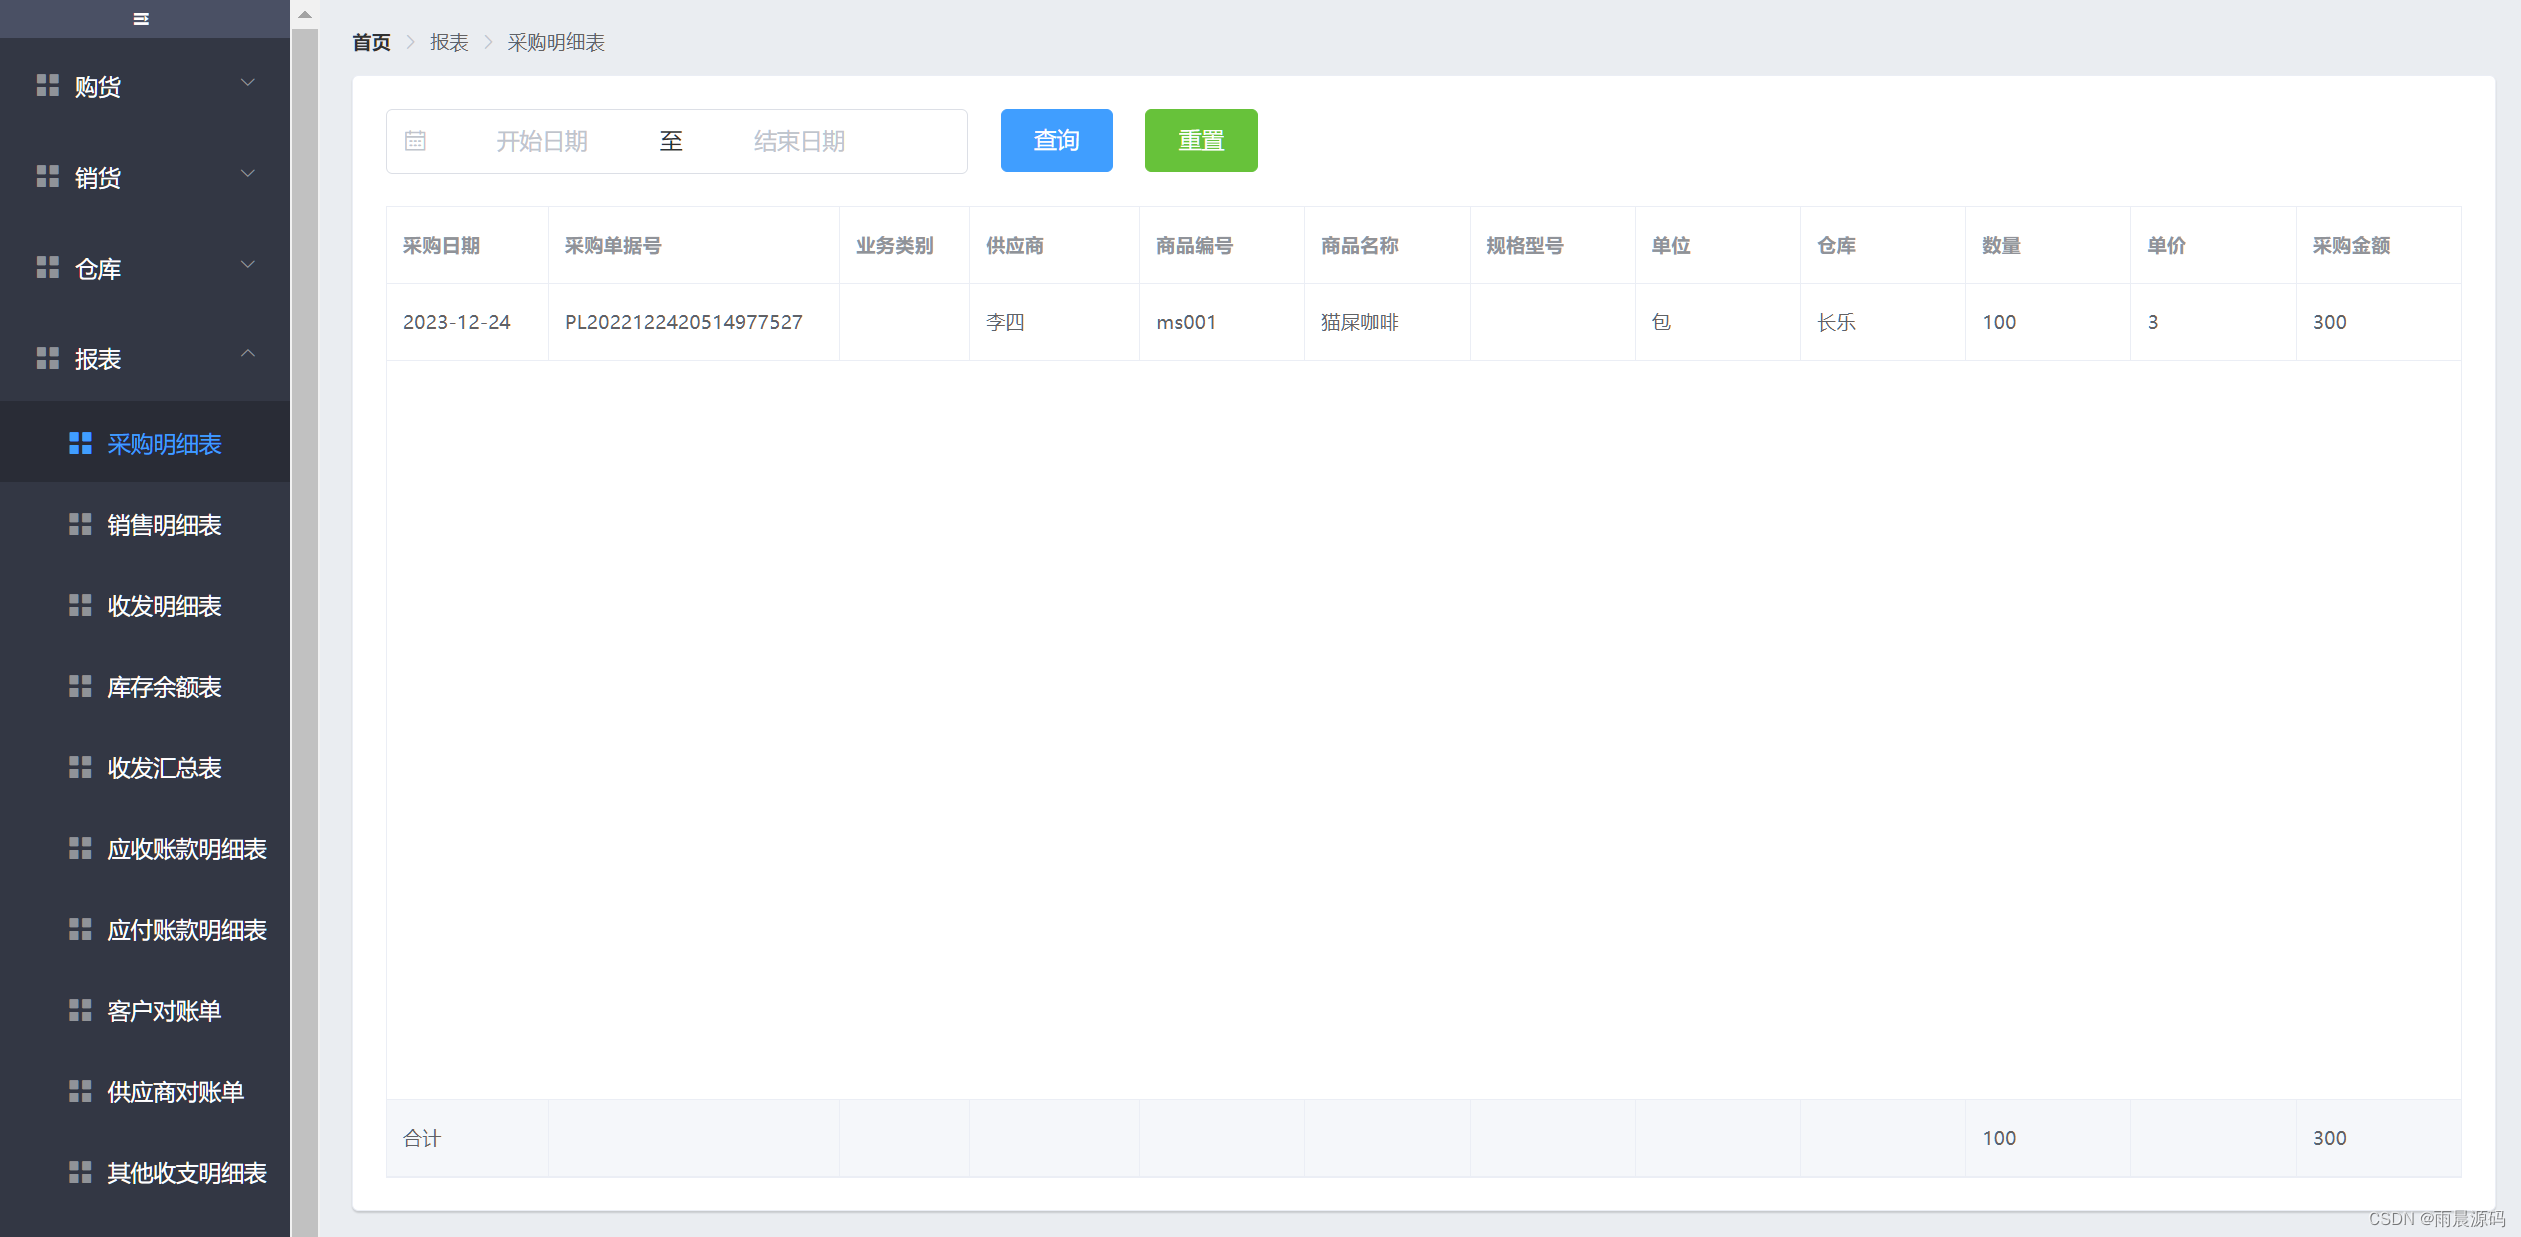Click the grid icon beside 客户对账单

coord(80,1010)
